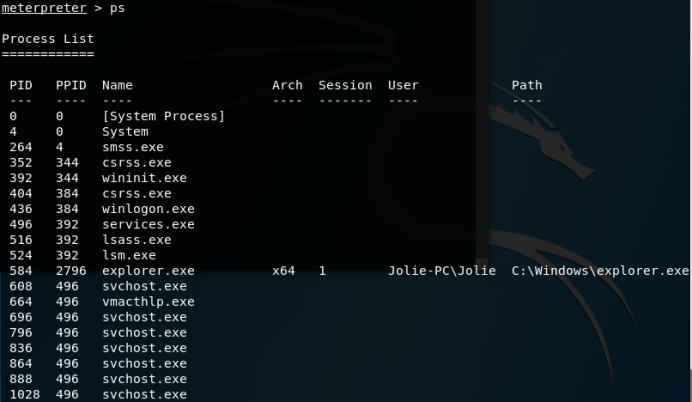The image size is (692, 402).
Task: Click the lsm.exe process name
Action: 129,255
